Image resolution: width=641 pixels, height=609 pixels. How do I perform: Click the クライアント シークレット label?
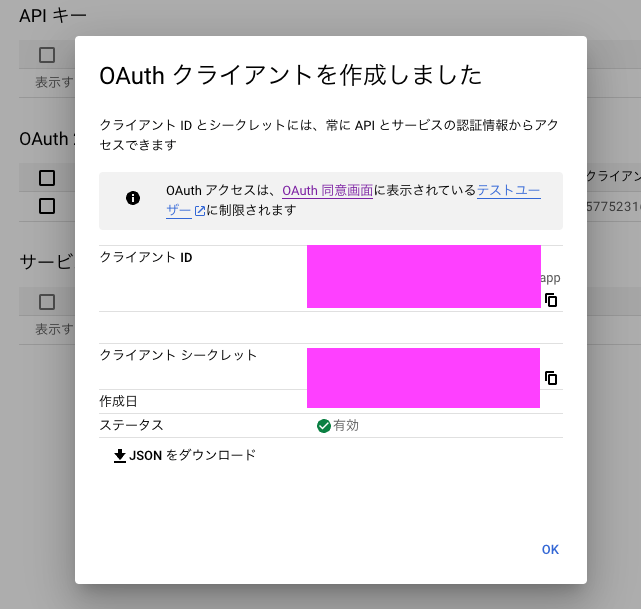(x=178, y=355)
